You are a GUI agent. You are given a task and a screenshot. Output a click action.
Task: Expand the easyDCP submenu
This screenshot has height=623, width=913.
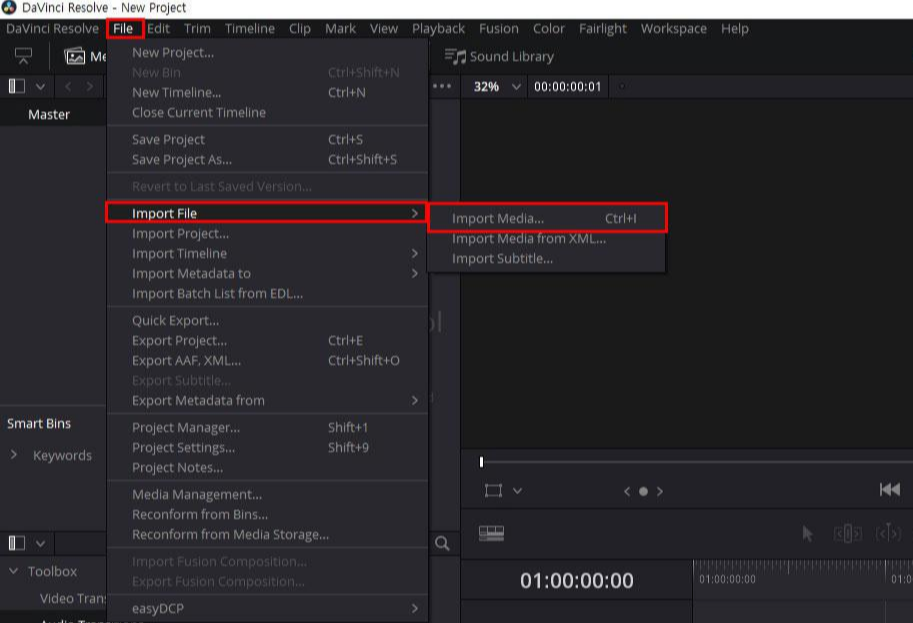coord(414,608)
